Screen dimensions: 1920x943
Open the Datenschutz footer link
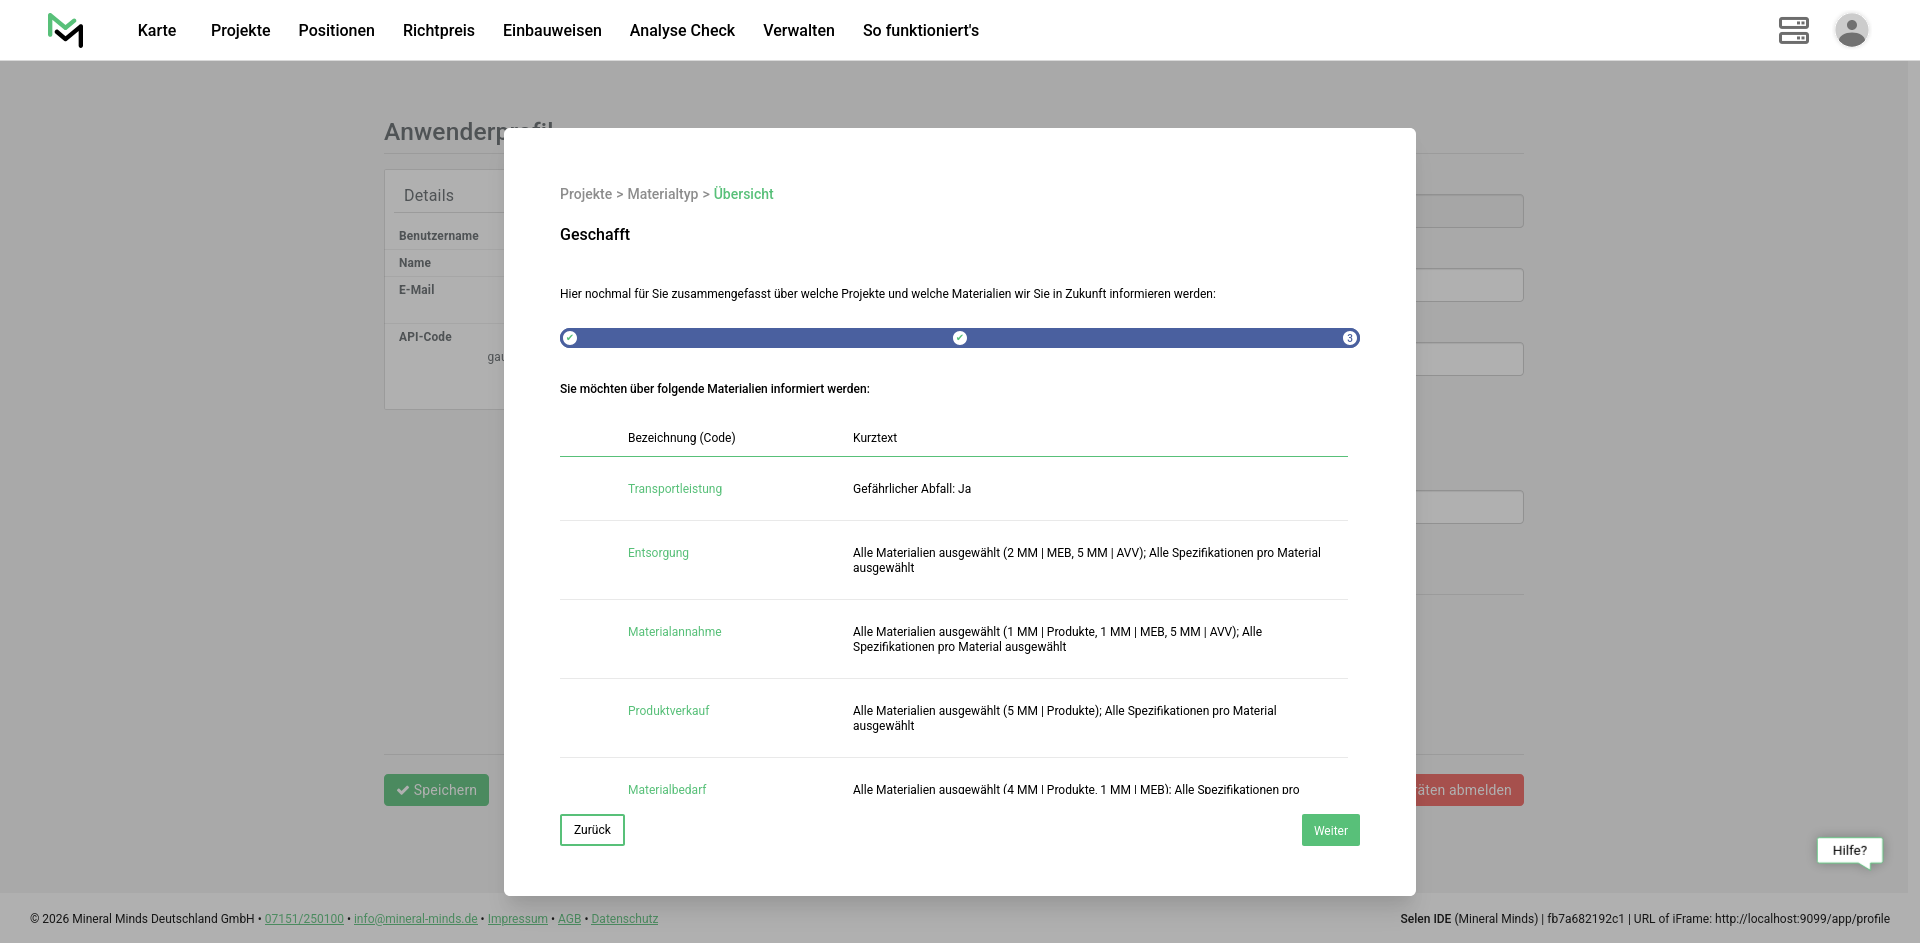(624, 919)
